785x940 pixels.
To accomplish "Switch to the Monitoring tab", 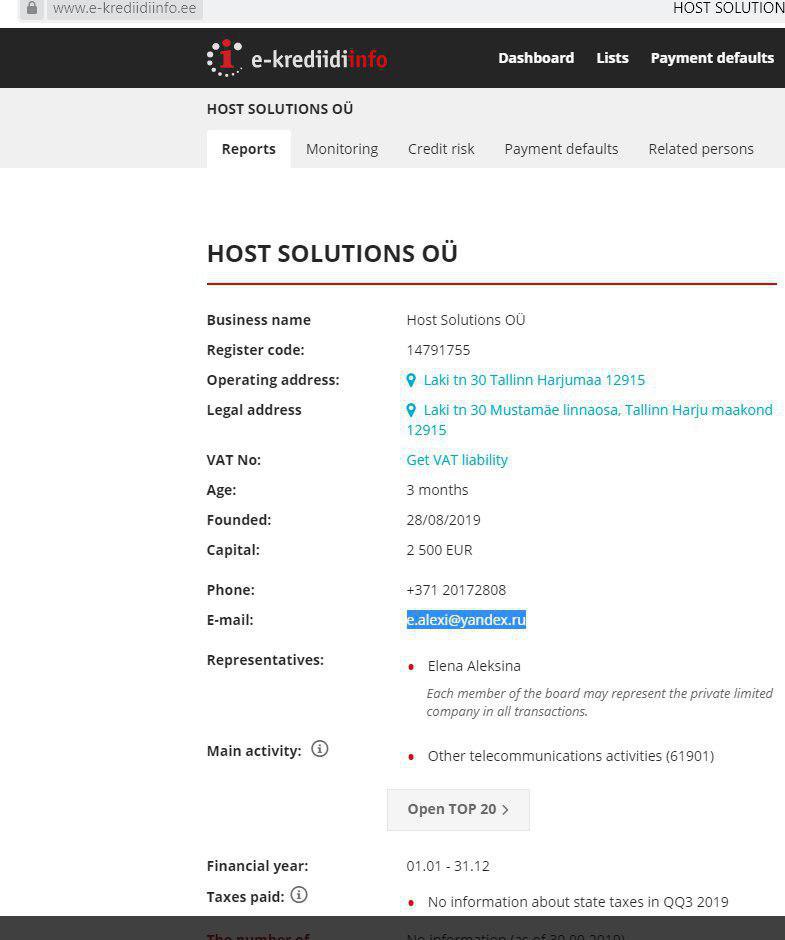I will pyautogui.click(x=342, y=149).
